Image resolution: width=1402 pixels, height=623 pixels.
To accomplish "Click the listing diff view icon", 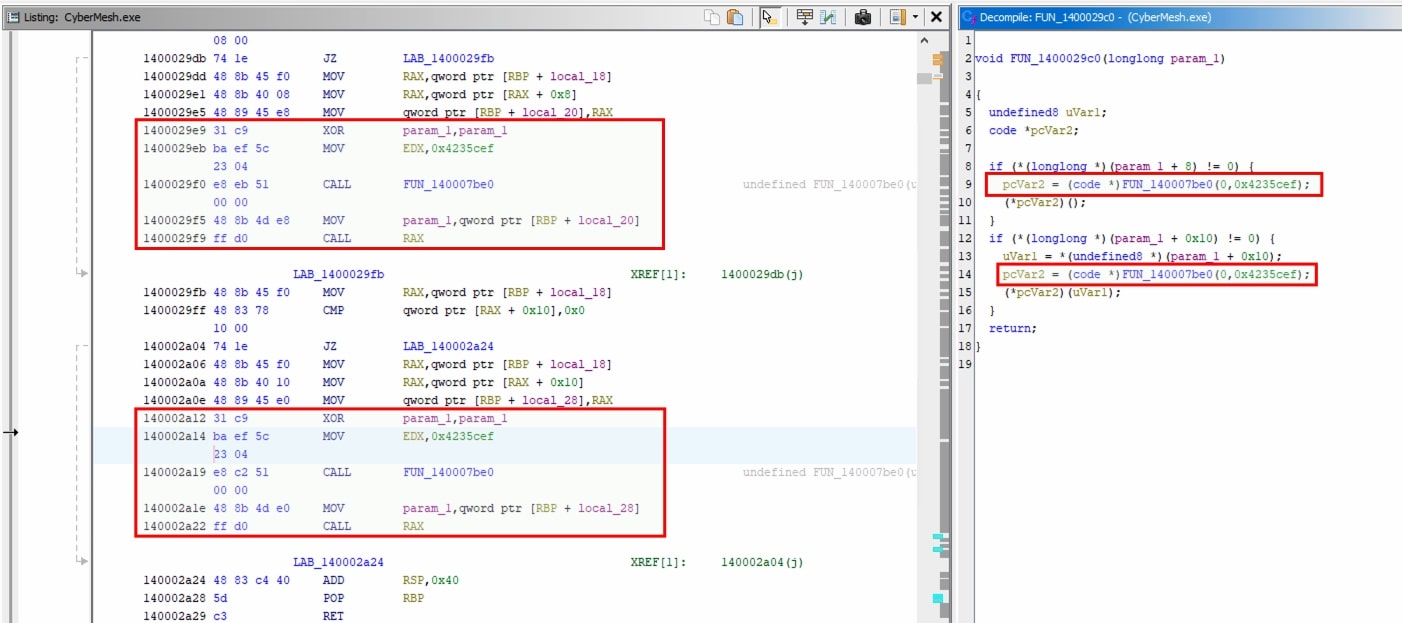I will 828,17.
